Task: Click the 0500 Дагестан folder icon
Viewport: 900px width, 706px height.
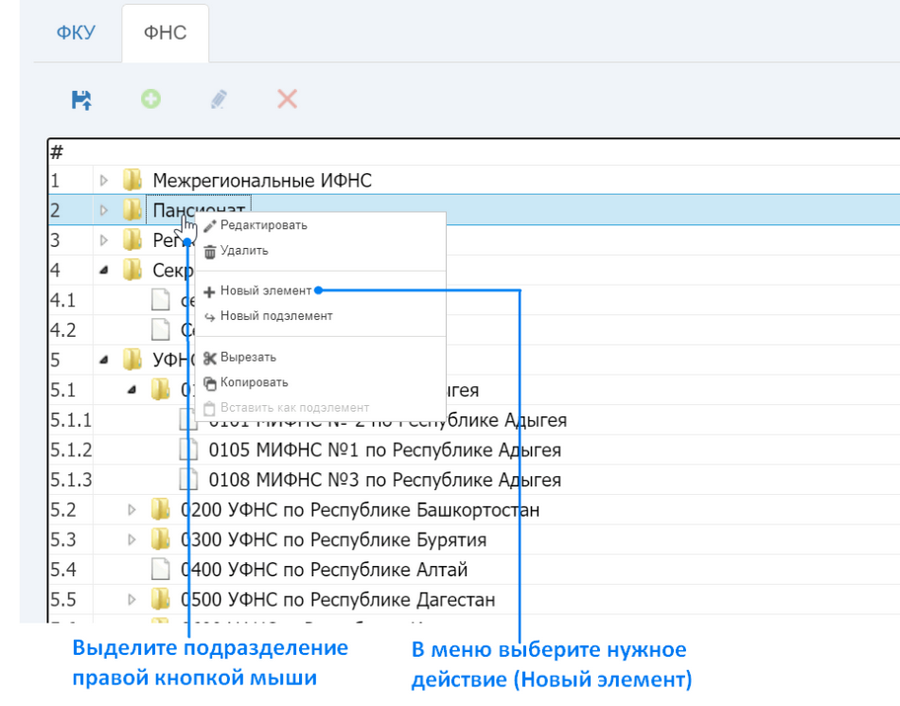Action: [x=161, y=599]
